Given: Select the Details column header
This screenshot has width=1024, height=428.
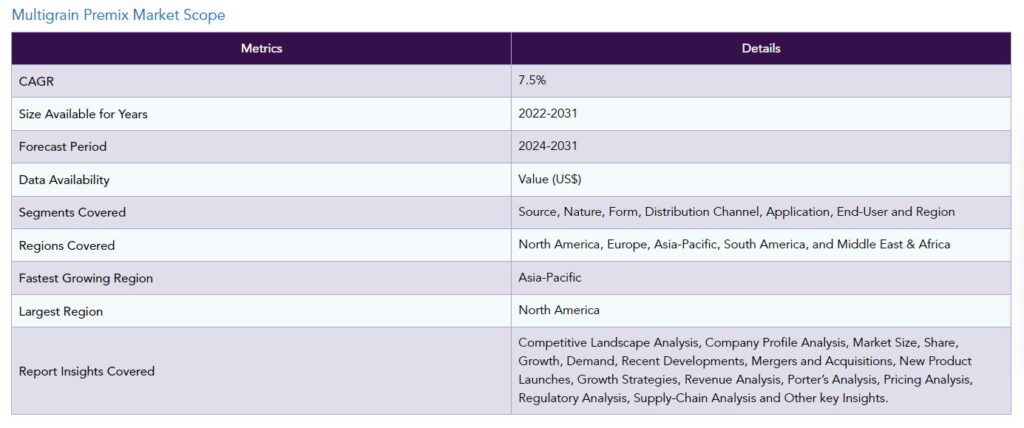Looking at the screenshot, I should click(x=761, y=48).
